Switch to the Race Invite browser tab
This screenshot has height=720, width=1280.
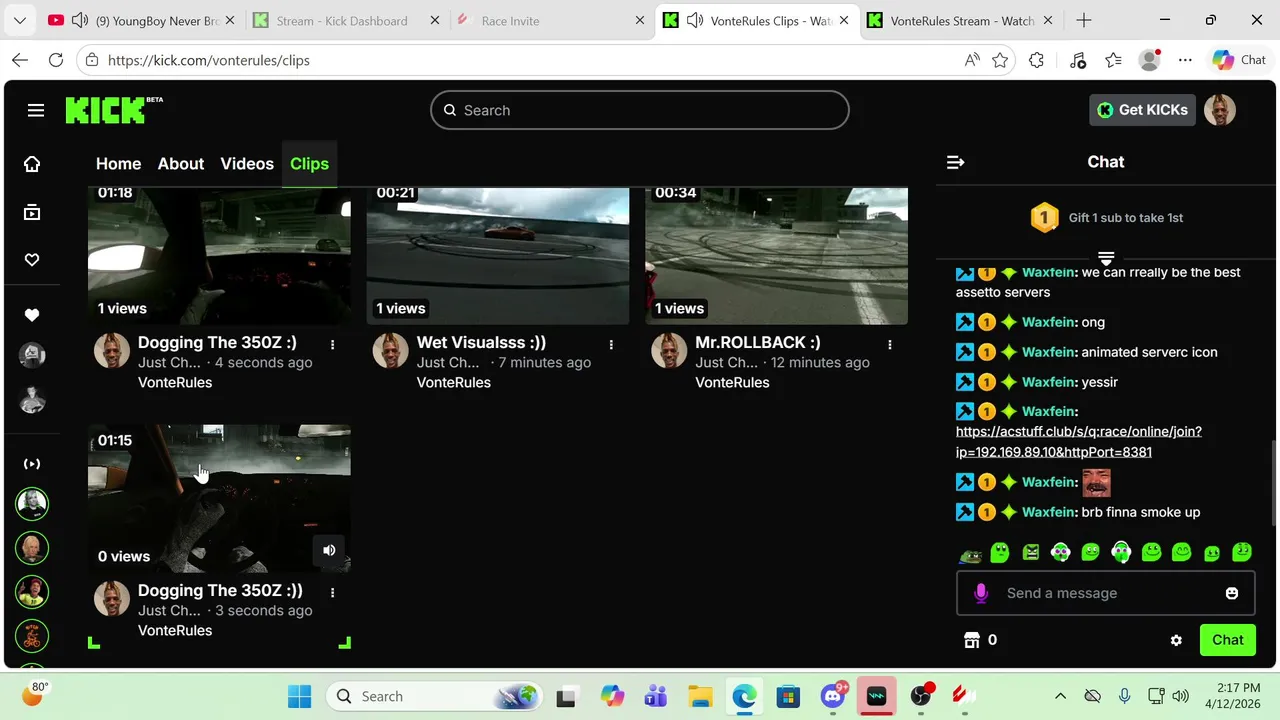tap(550, 21)
